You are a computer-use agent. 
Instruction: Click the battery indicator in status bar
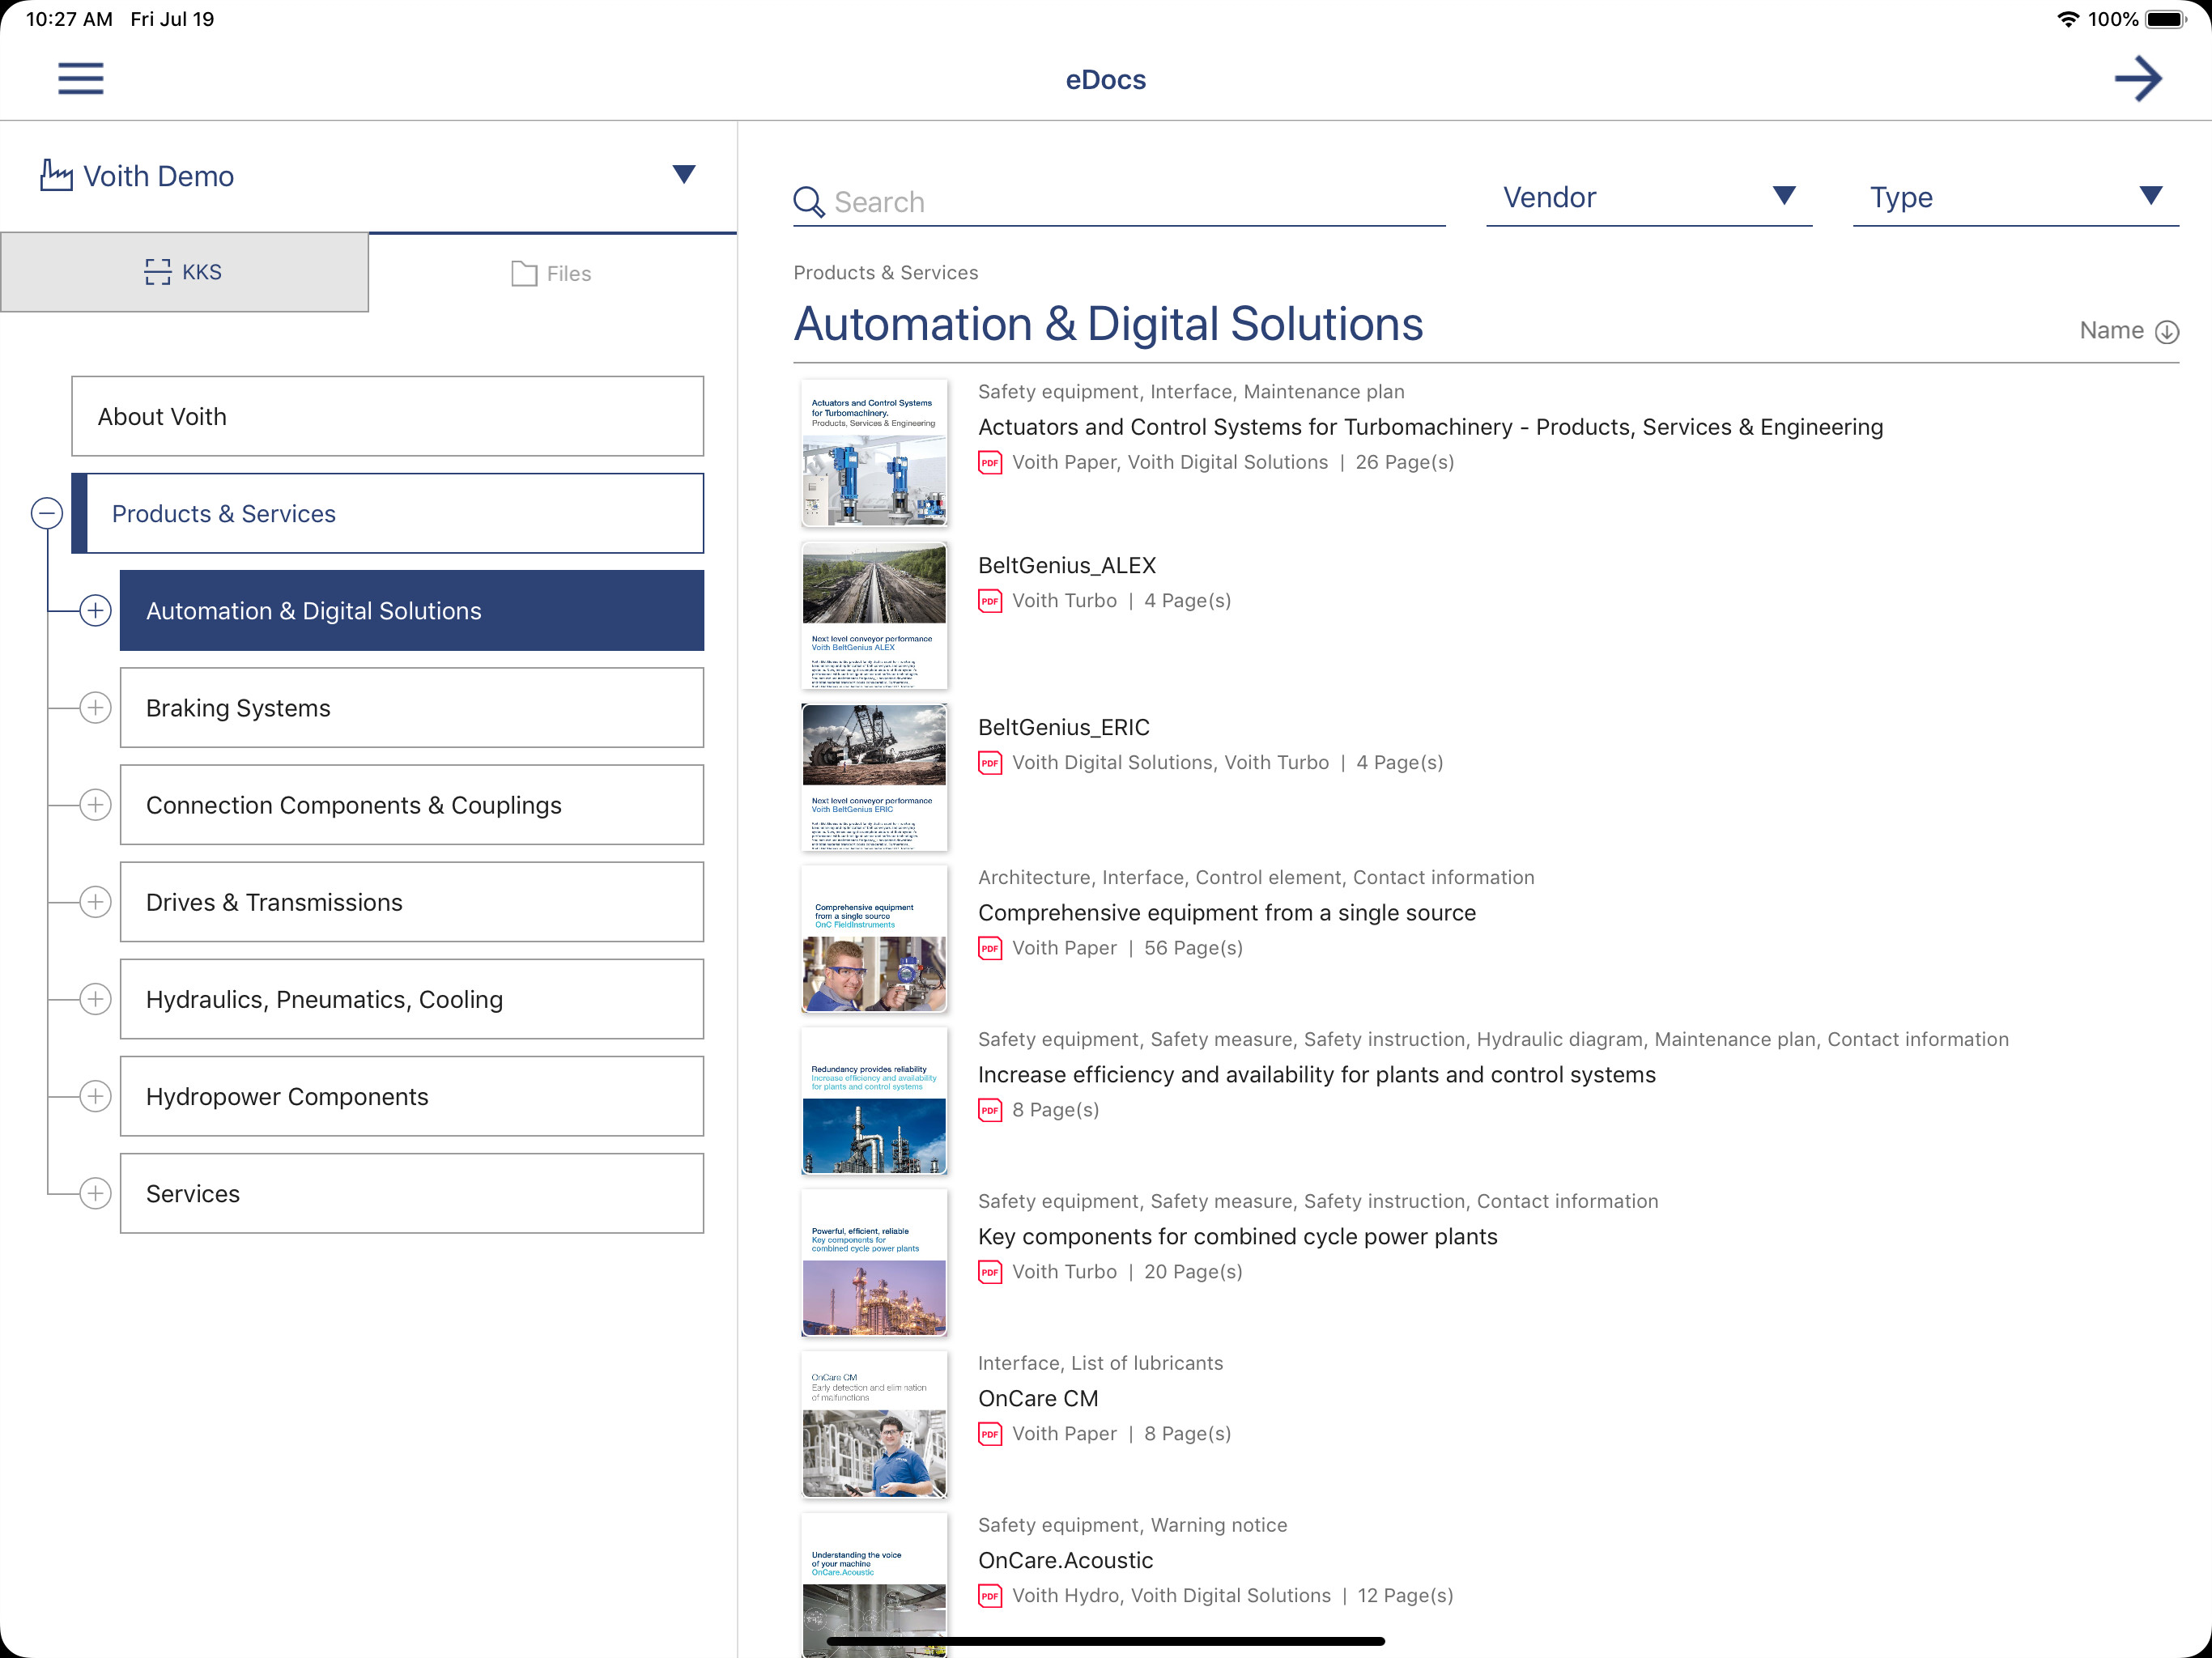point(2166,19)
